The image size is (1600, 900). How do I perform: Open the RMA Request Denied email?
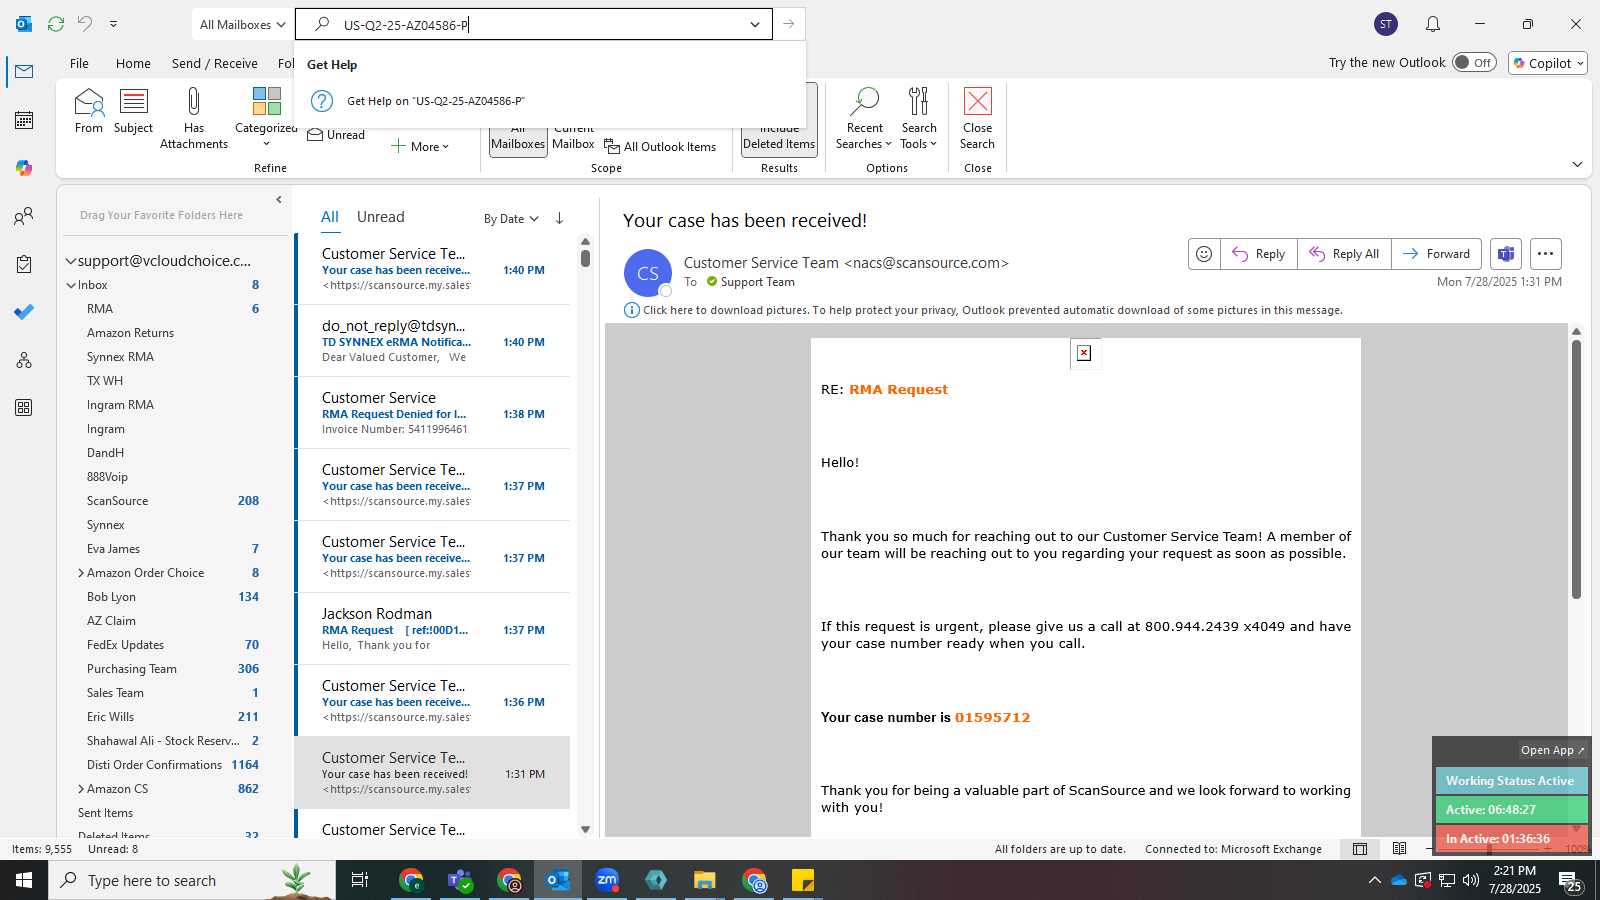tap(434, 413)
